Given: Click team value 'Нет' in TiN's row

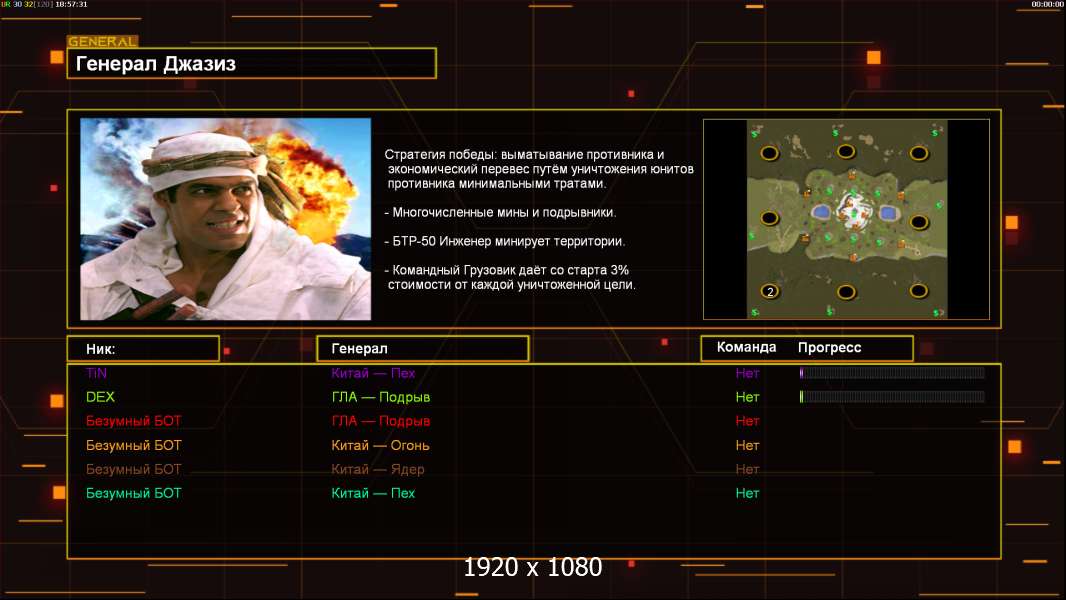Looking at the screenshot, I should [747, 373].
